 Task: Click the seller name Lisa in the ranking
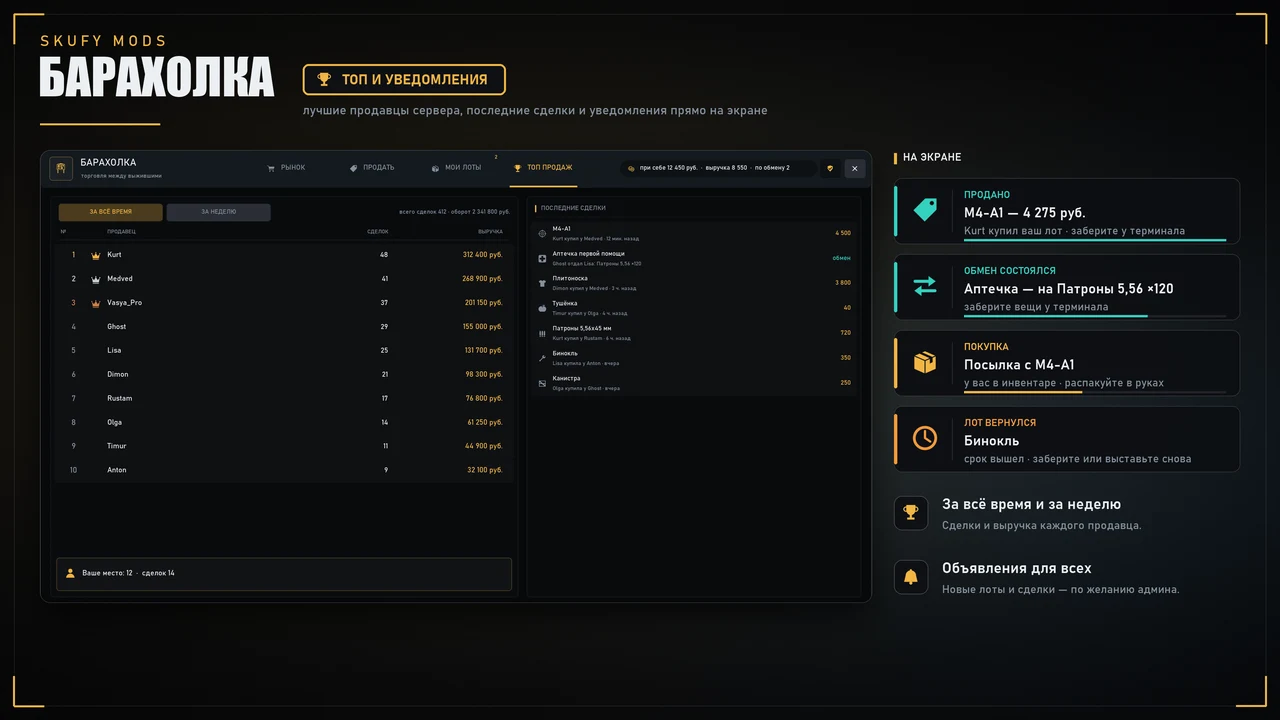[x=114, y=351]
